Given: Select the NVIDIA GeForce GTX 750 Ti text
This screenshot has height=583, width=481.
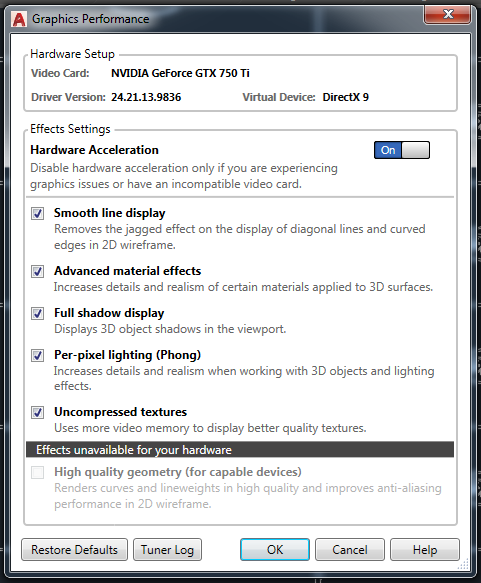Looking at the screenshot, I should [180, 73].
